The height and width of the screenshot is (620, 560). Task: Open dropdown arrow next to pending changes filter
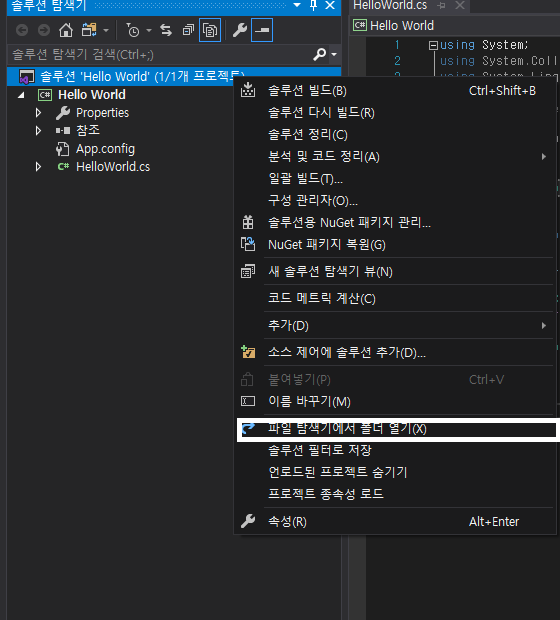tap(149, 30)
